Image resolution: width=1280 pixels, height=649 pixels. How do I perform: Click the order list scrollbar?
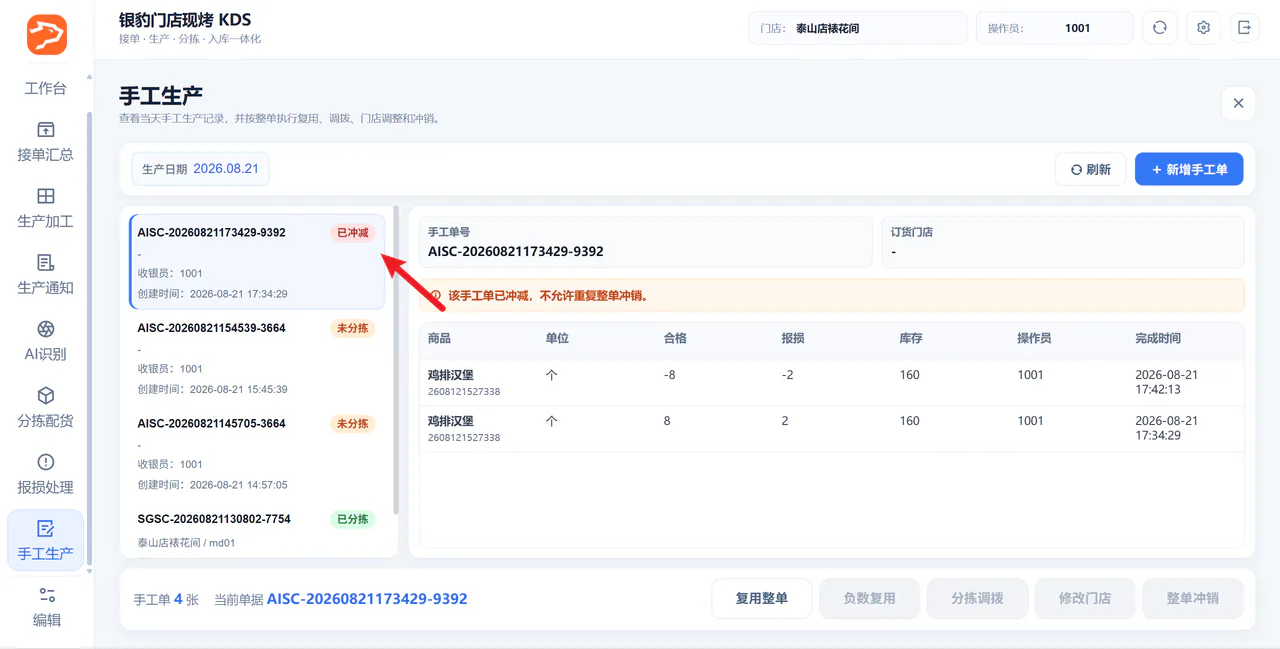397,360
